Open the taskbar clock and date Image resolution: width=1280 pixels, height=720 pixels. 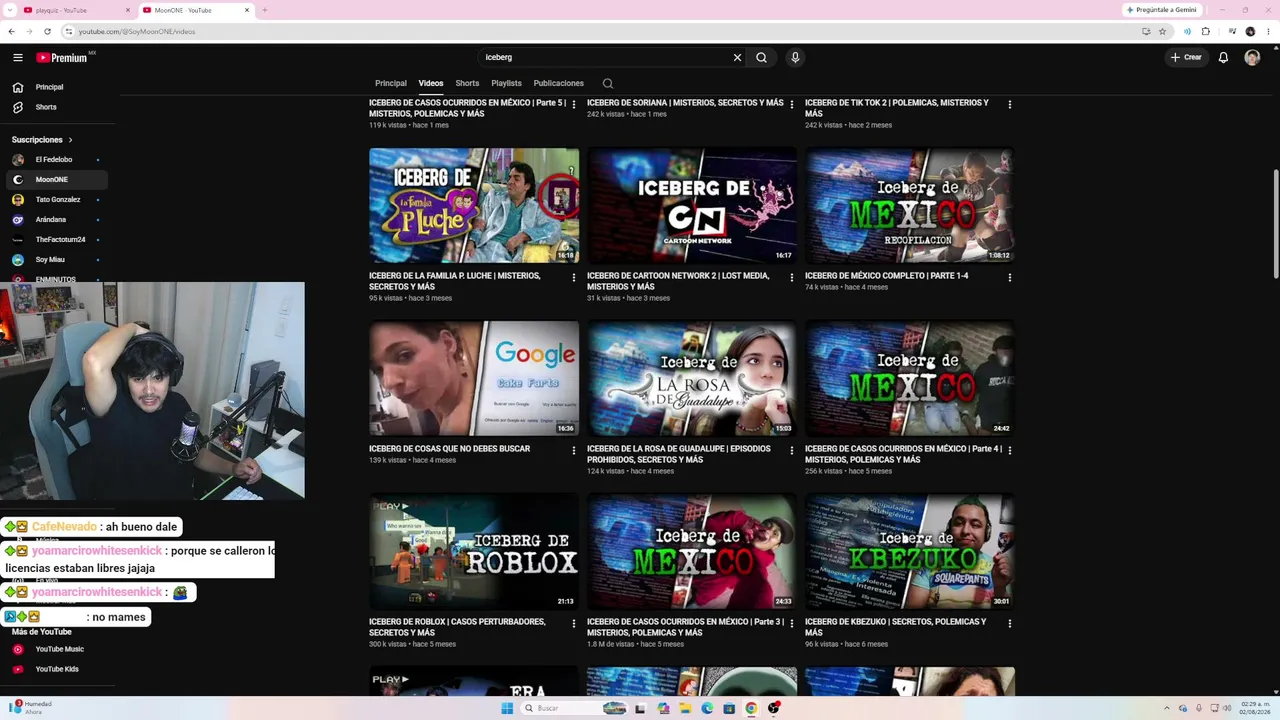(1255, 708)
